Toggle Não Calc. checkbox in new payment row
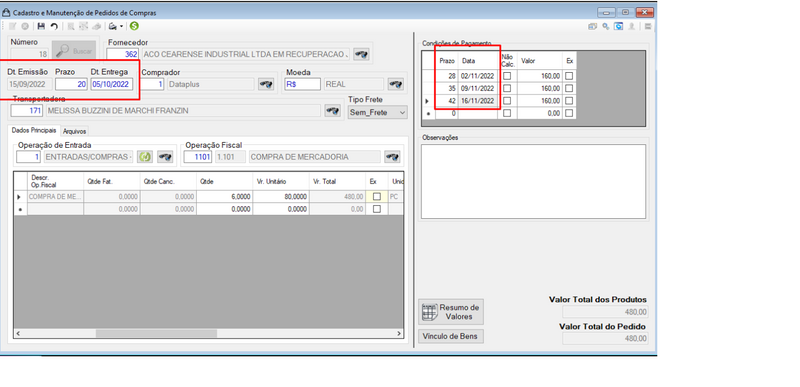 (x=507, y=113)
